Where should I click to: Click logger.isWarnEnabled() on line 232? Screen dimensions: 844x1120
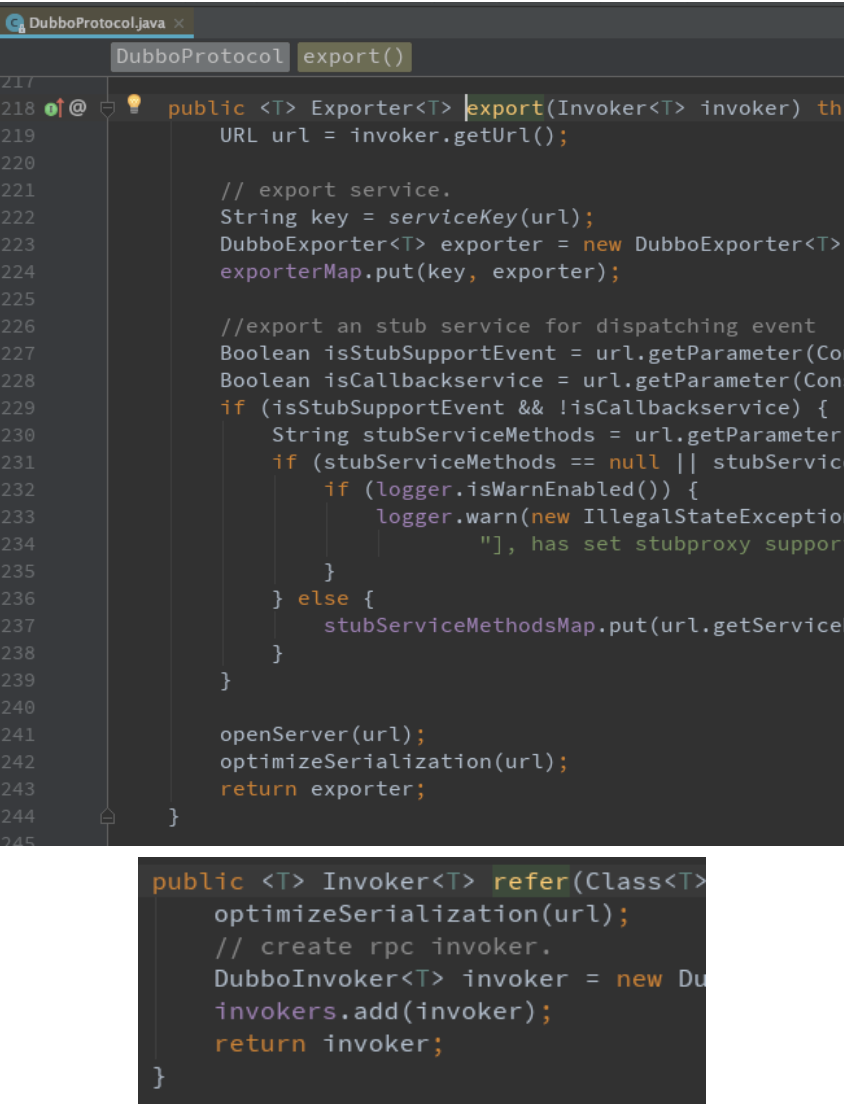[523, 489]
